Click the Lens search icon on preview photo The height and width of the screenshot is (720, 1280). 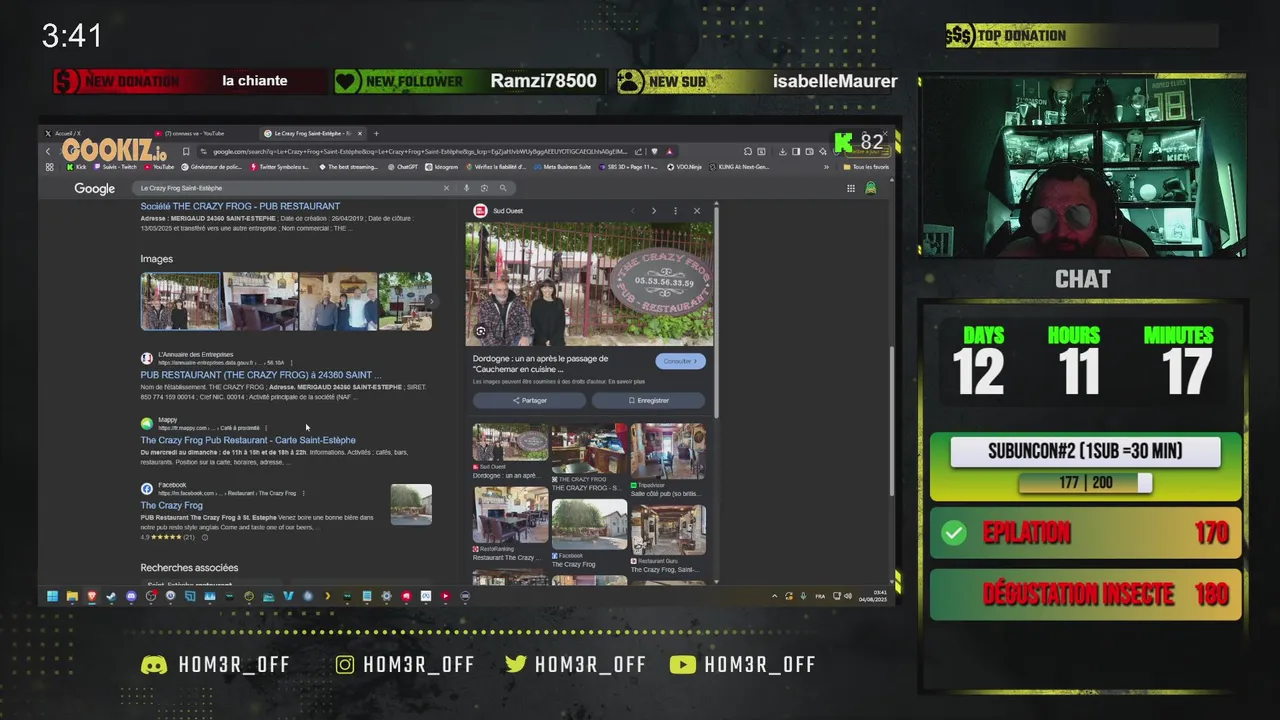(x=481, y=331)
